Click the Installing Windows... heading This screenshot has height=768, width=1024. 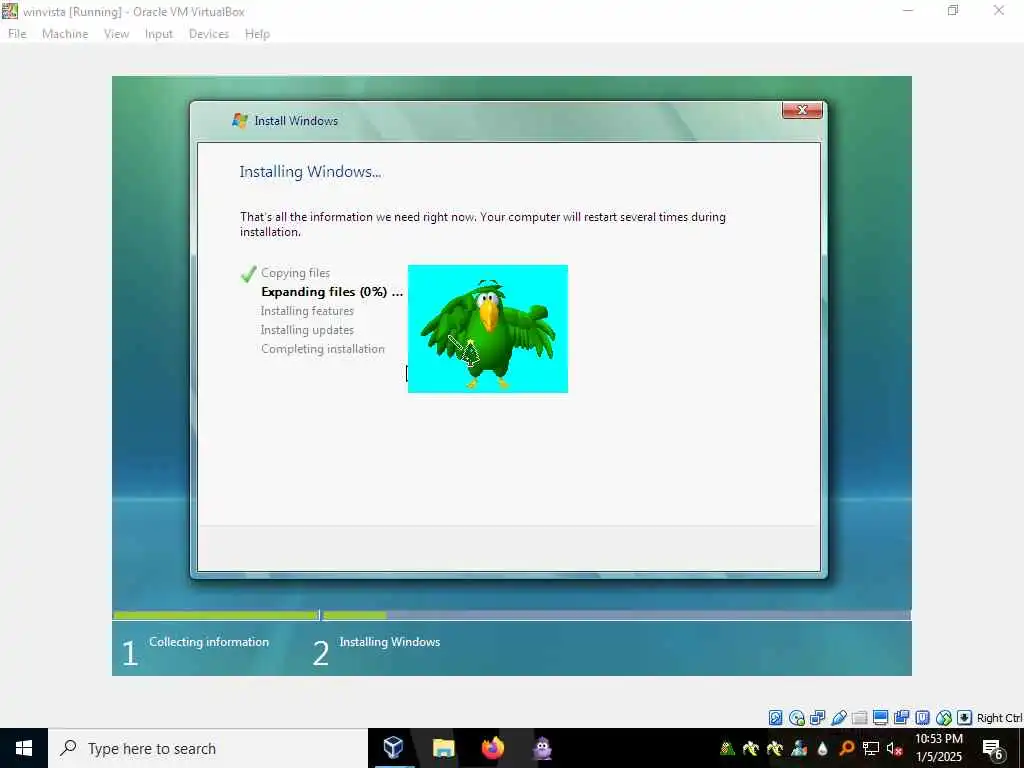point(310,172)
